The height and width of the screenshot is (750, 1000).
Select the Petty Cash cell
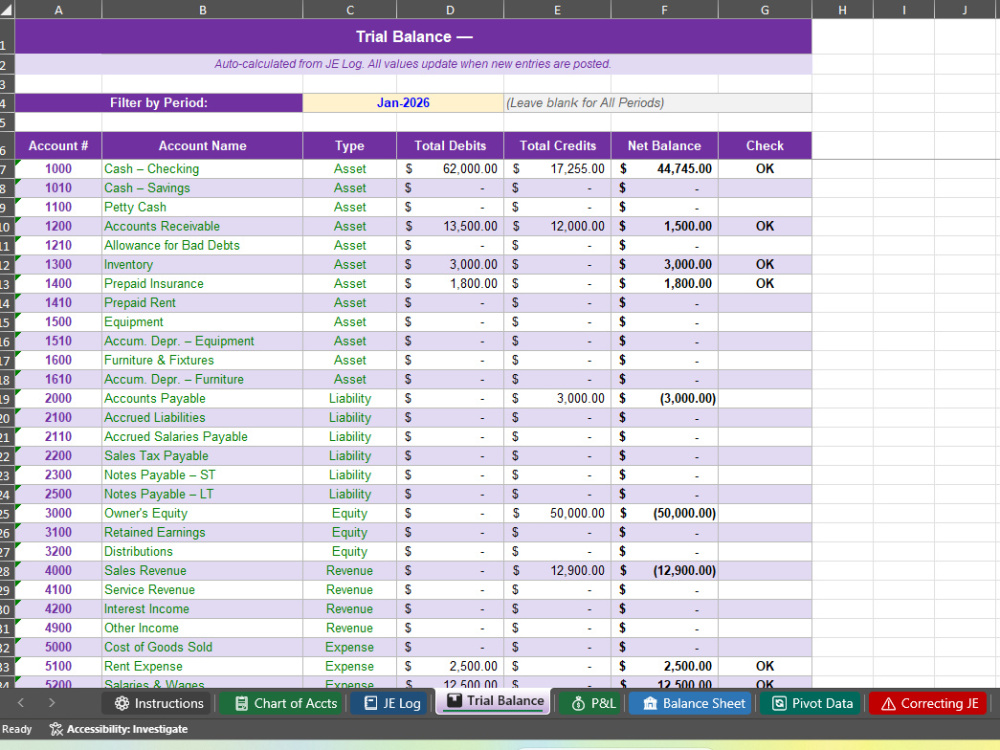(x=202, y=207)
